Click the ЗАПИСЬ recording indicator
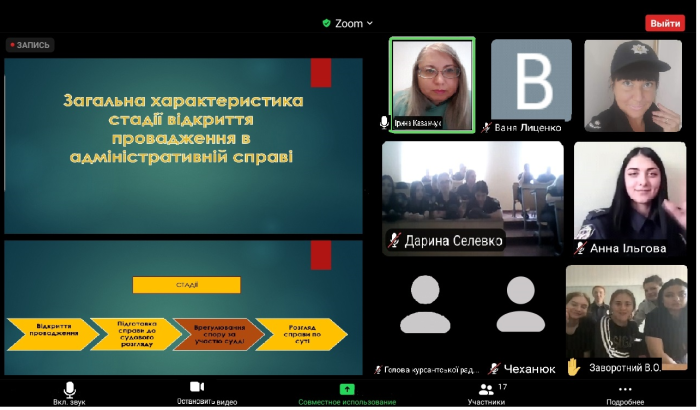The image size is (700, 410). [x=30, y=45]
